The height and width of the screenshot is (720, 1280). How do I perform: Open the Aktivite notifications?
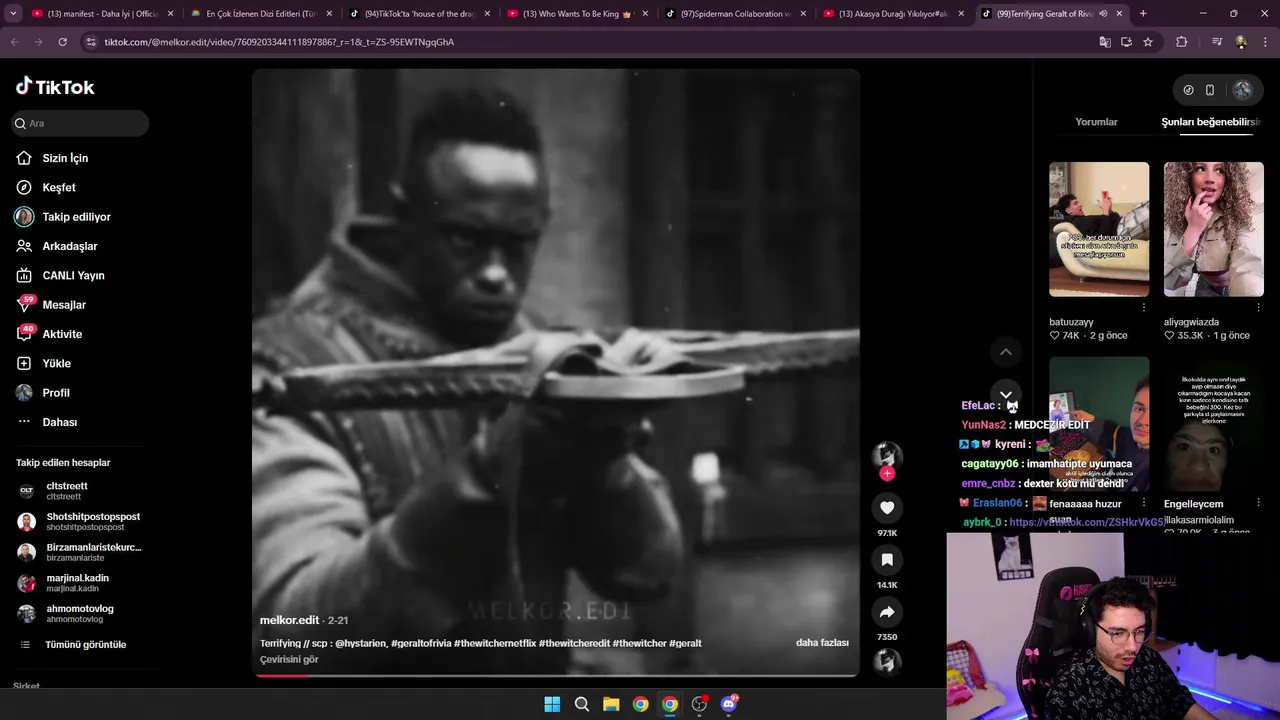pyautogui.click(x=62, y=334)
